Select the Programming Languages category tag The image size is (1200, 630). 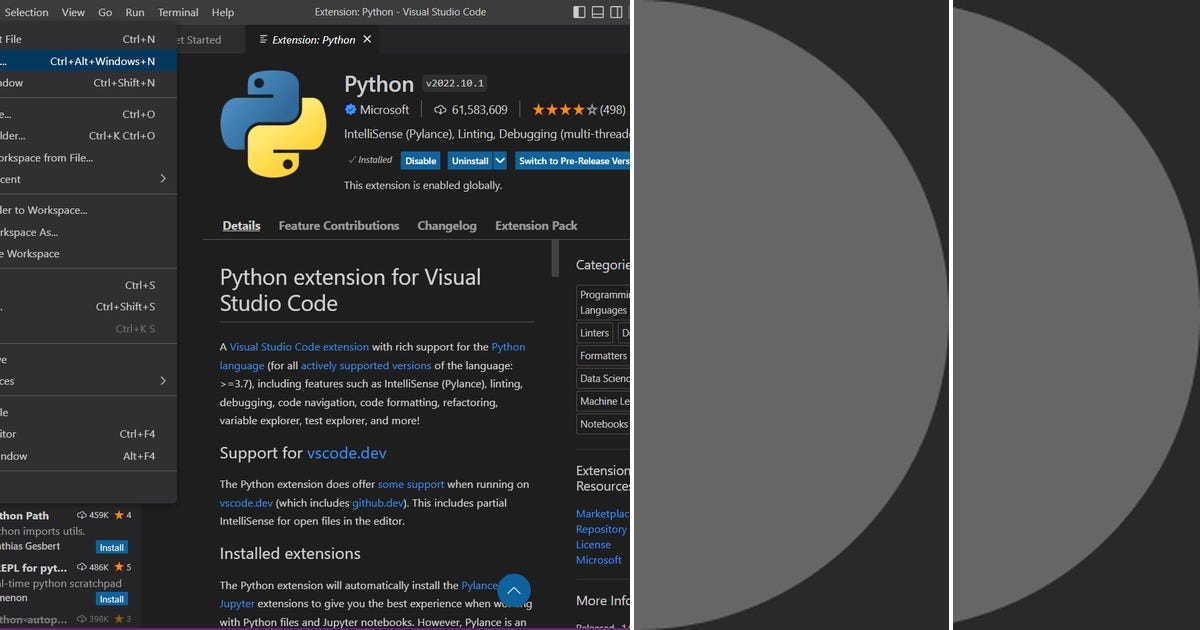[603, 302]
